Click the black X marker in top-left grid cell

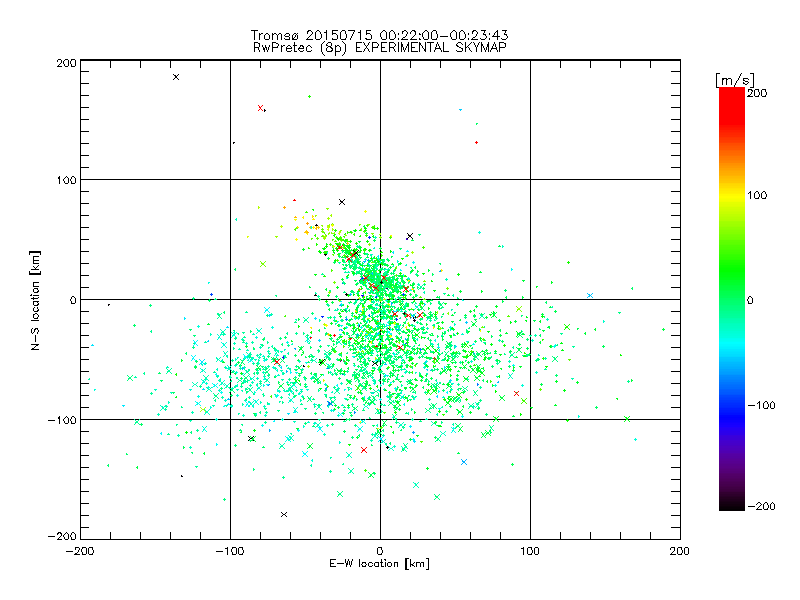[x=176, y=77]
